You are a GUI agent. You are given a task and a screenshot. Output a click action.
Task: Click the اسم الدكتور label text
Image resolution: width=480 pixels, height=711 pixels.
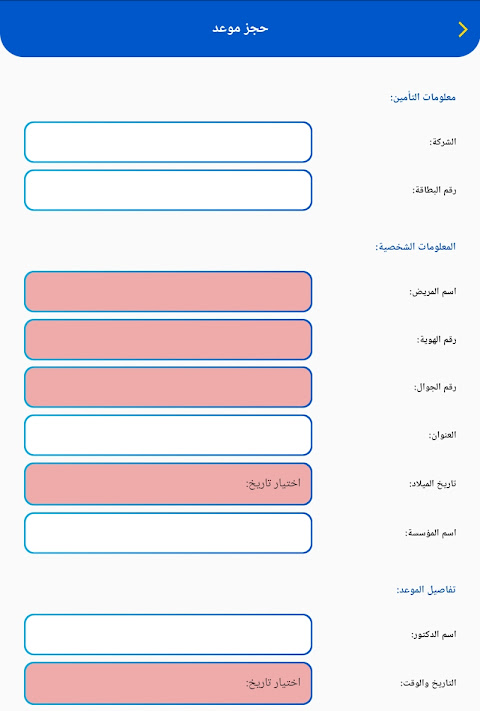tap(433, 634)
